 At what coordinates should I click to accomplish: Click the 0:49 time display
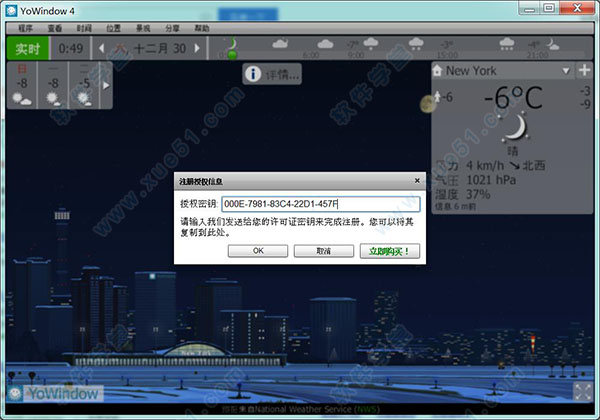(x=71, y=49)
